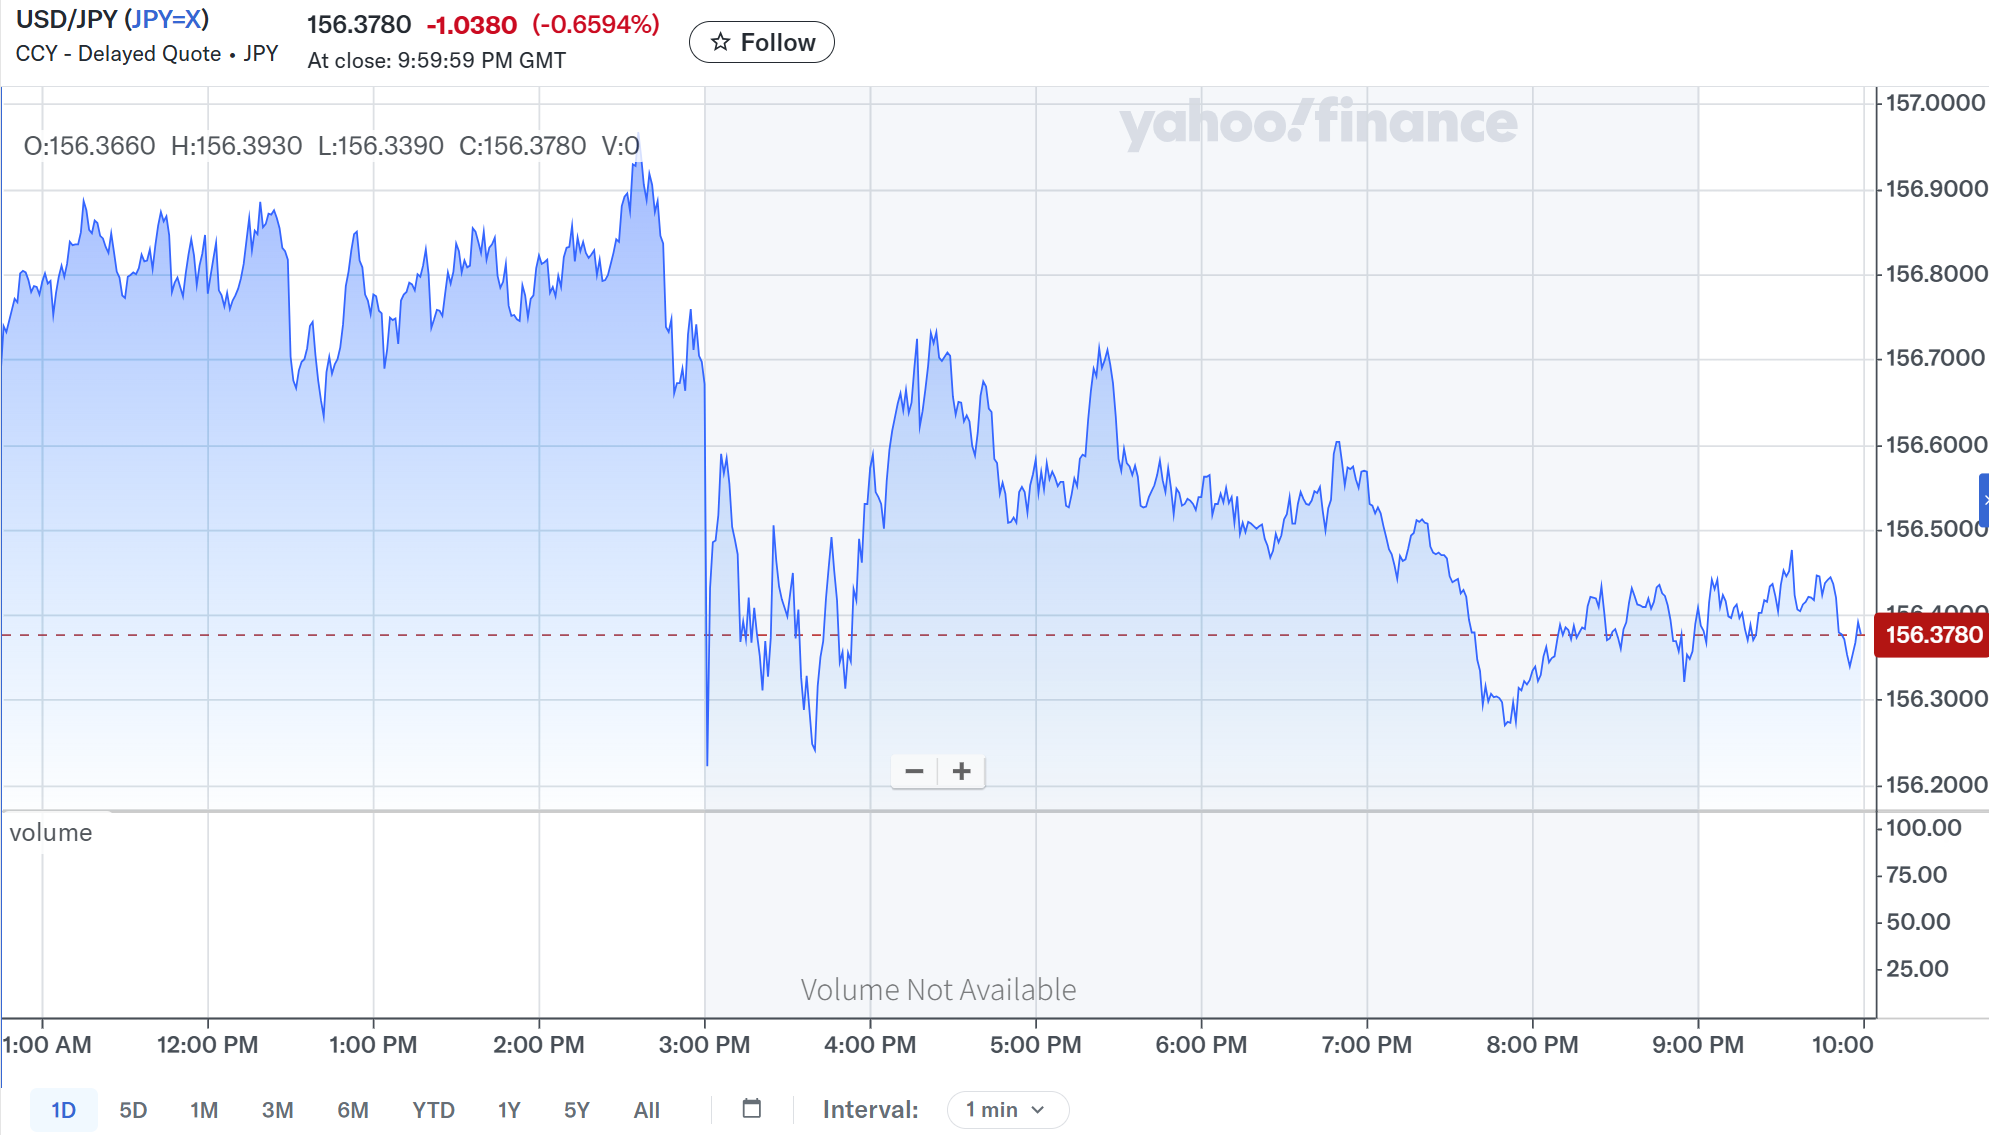Show the All time range

pyautogui.click(x=647, y=1110)
